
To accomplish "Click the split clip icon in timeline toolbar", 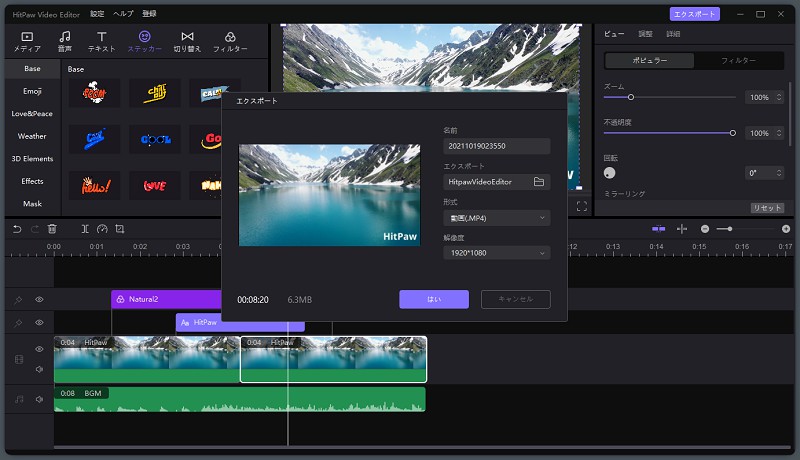I will pyautogui.click(x=85, y=229).
